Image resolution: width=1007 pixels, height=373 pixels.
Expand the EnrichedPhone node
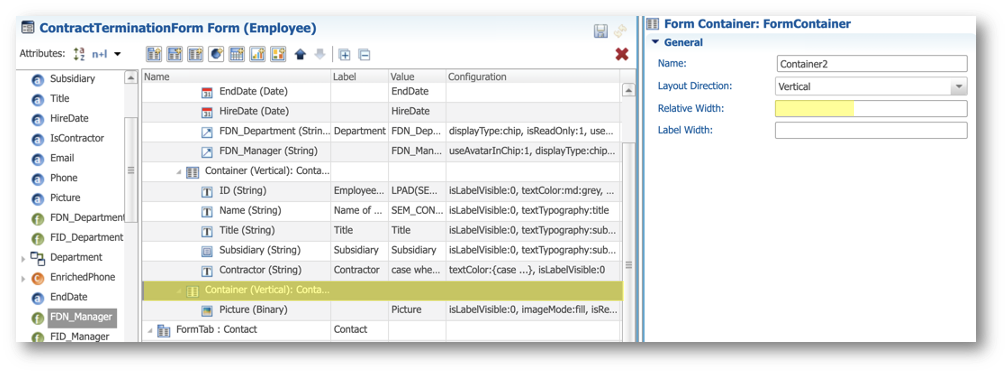tap(24, 278)
